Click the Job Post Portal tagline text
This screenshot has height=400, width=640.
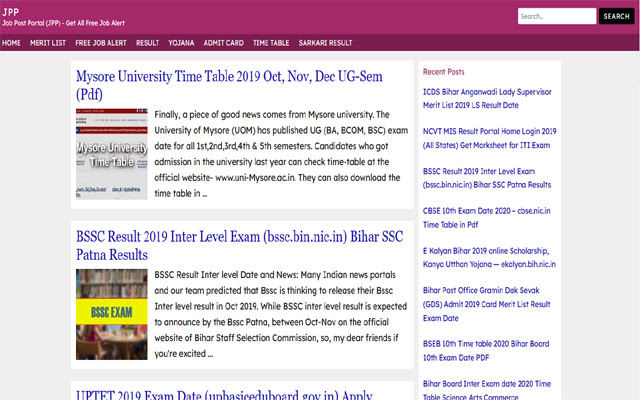(x=63, y=23)
